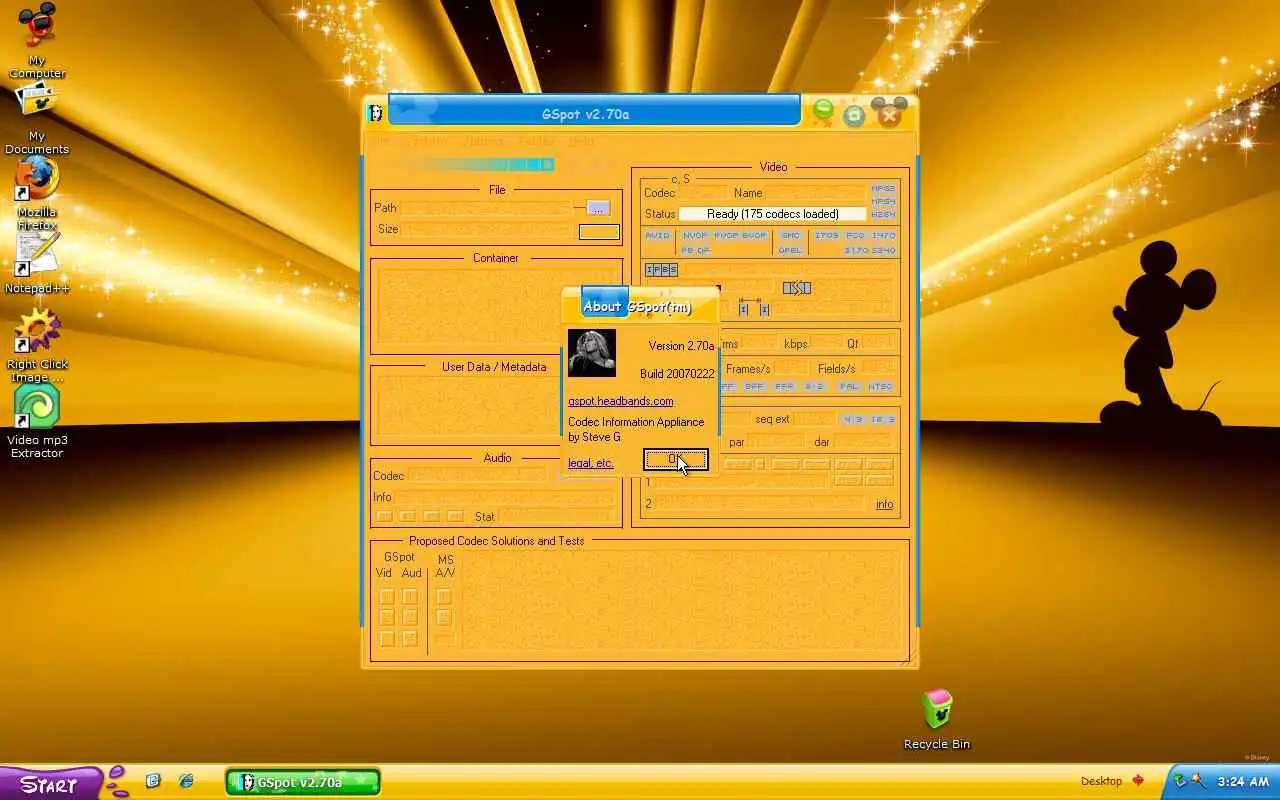Click the Desktop toolbar label on taskbar

tap(1101, 781)
